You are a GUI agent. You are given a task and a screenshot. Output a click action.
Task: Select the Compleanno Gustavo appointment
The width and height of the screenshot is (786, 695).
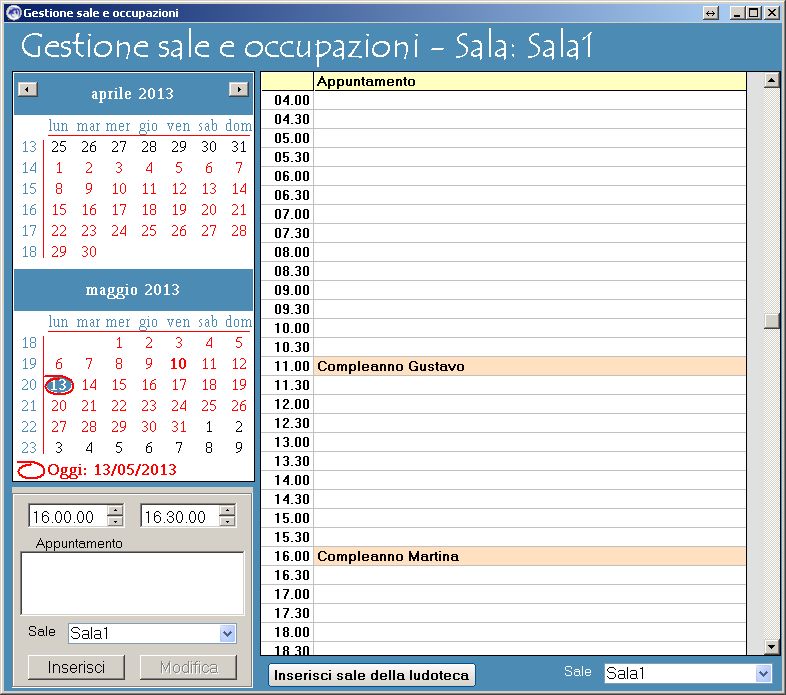tap(530, 366)
